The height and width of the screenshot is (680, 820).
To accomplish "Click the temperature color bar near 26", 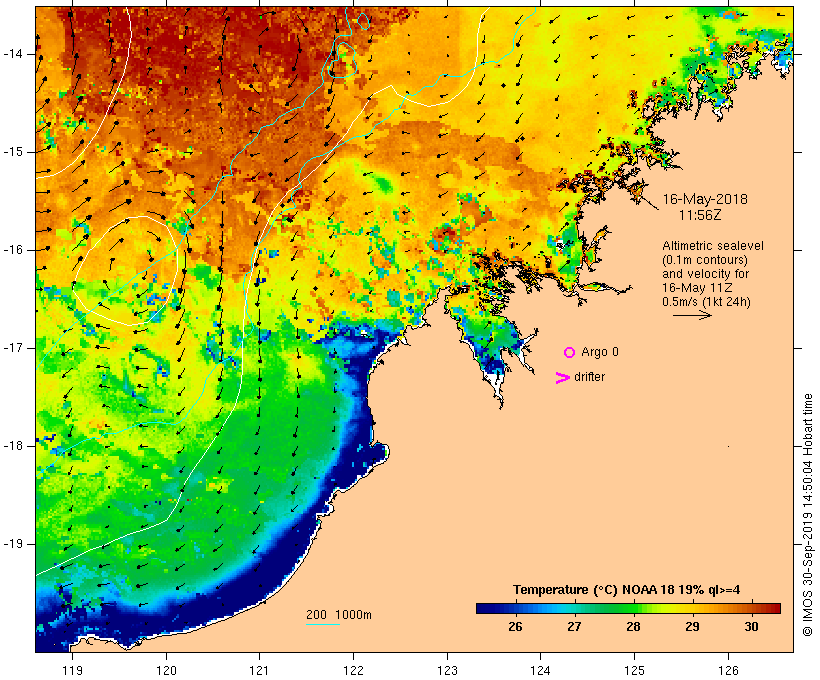I will pos(515,608).
